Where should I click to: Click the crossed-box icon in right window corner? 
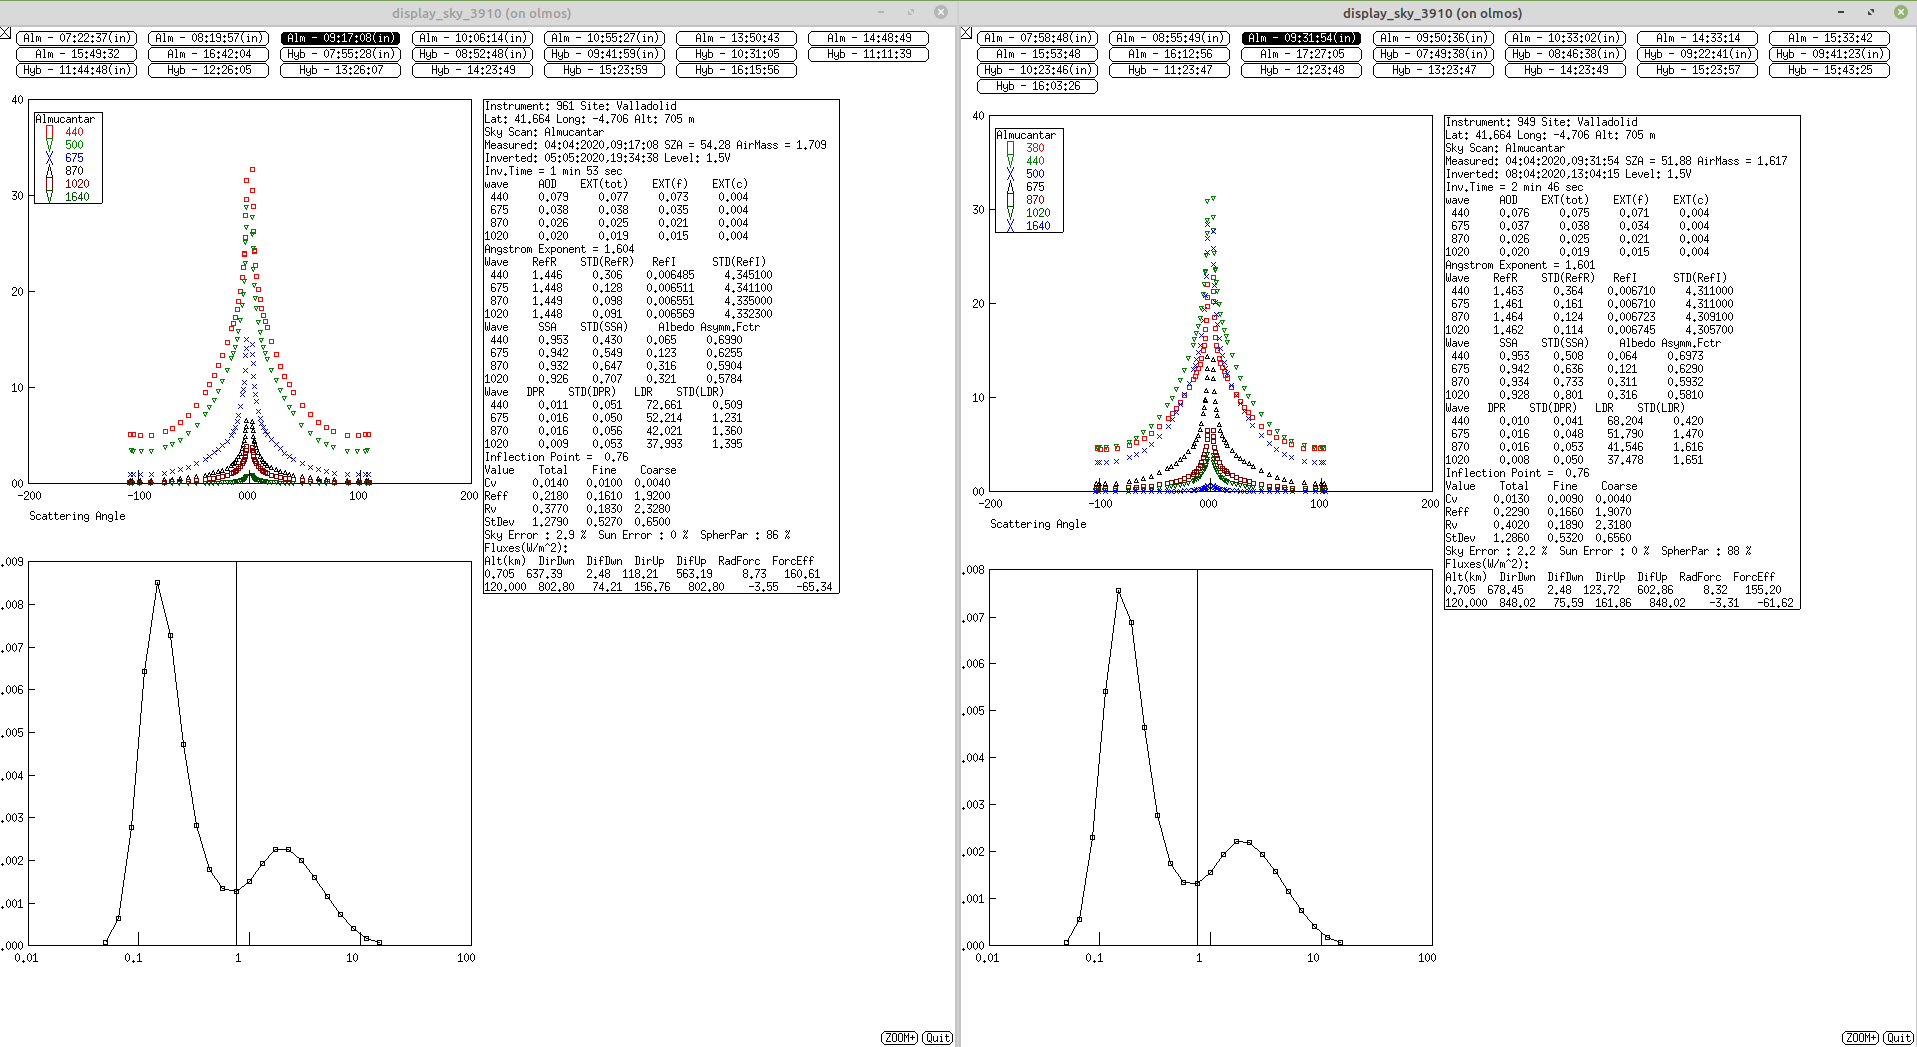pos(966,33)
